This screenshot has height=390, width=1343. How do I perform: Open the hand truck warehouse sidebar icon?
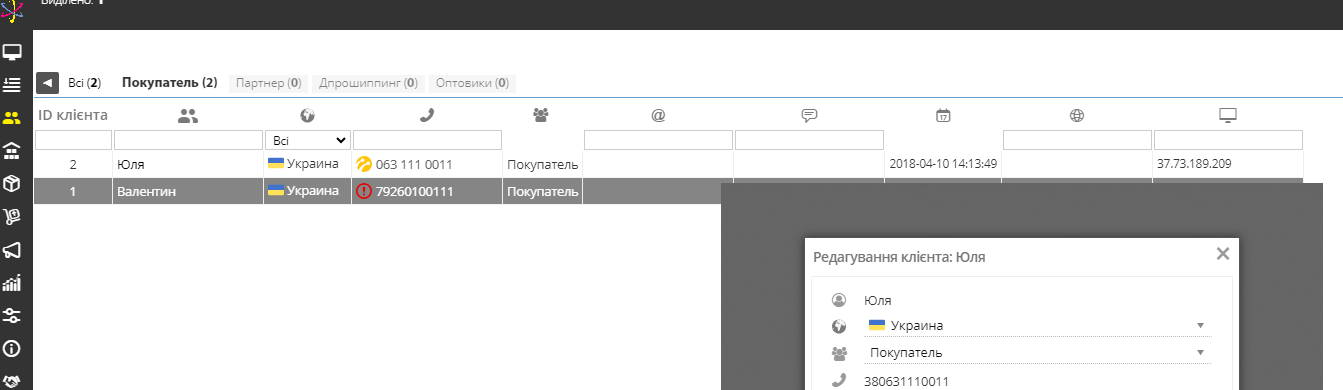tap(12, 217)
